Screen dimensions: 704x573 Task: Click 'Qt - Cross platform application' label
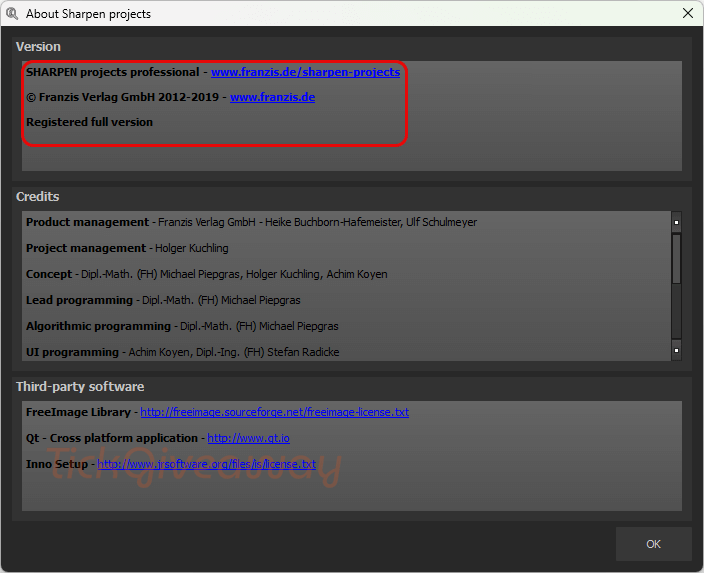(x=112, y=438)
